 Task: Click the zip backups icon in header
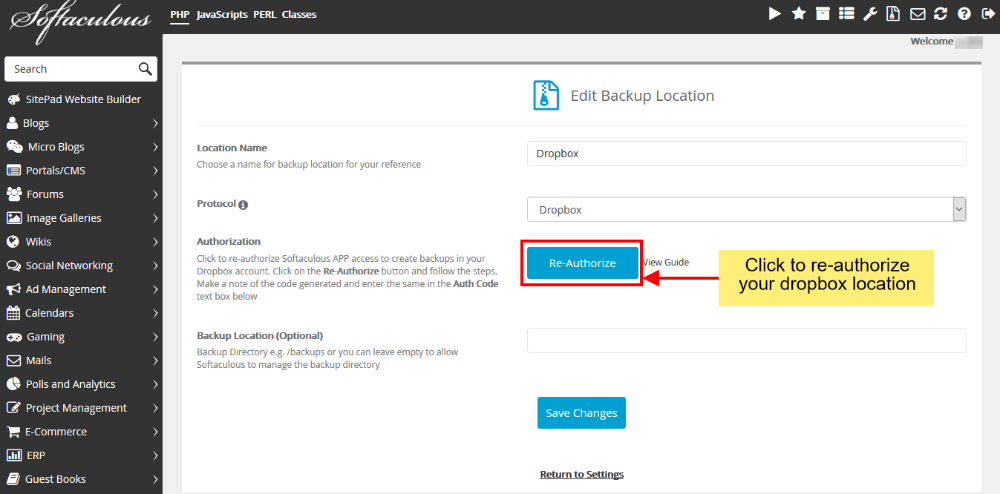tap(893, 13)
